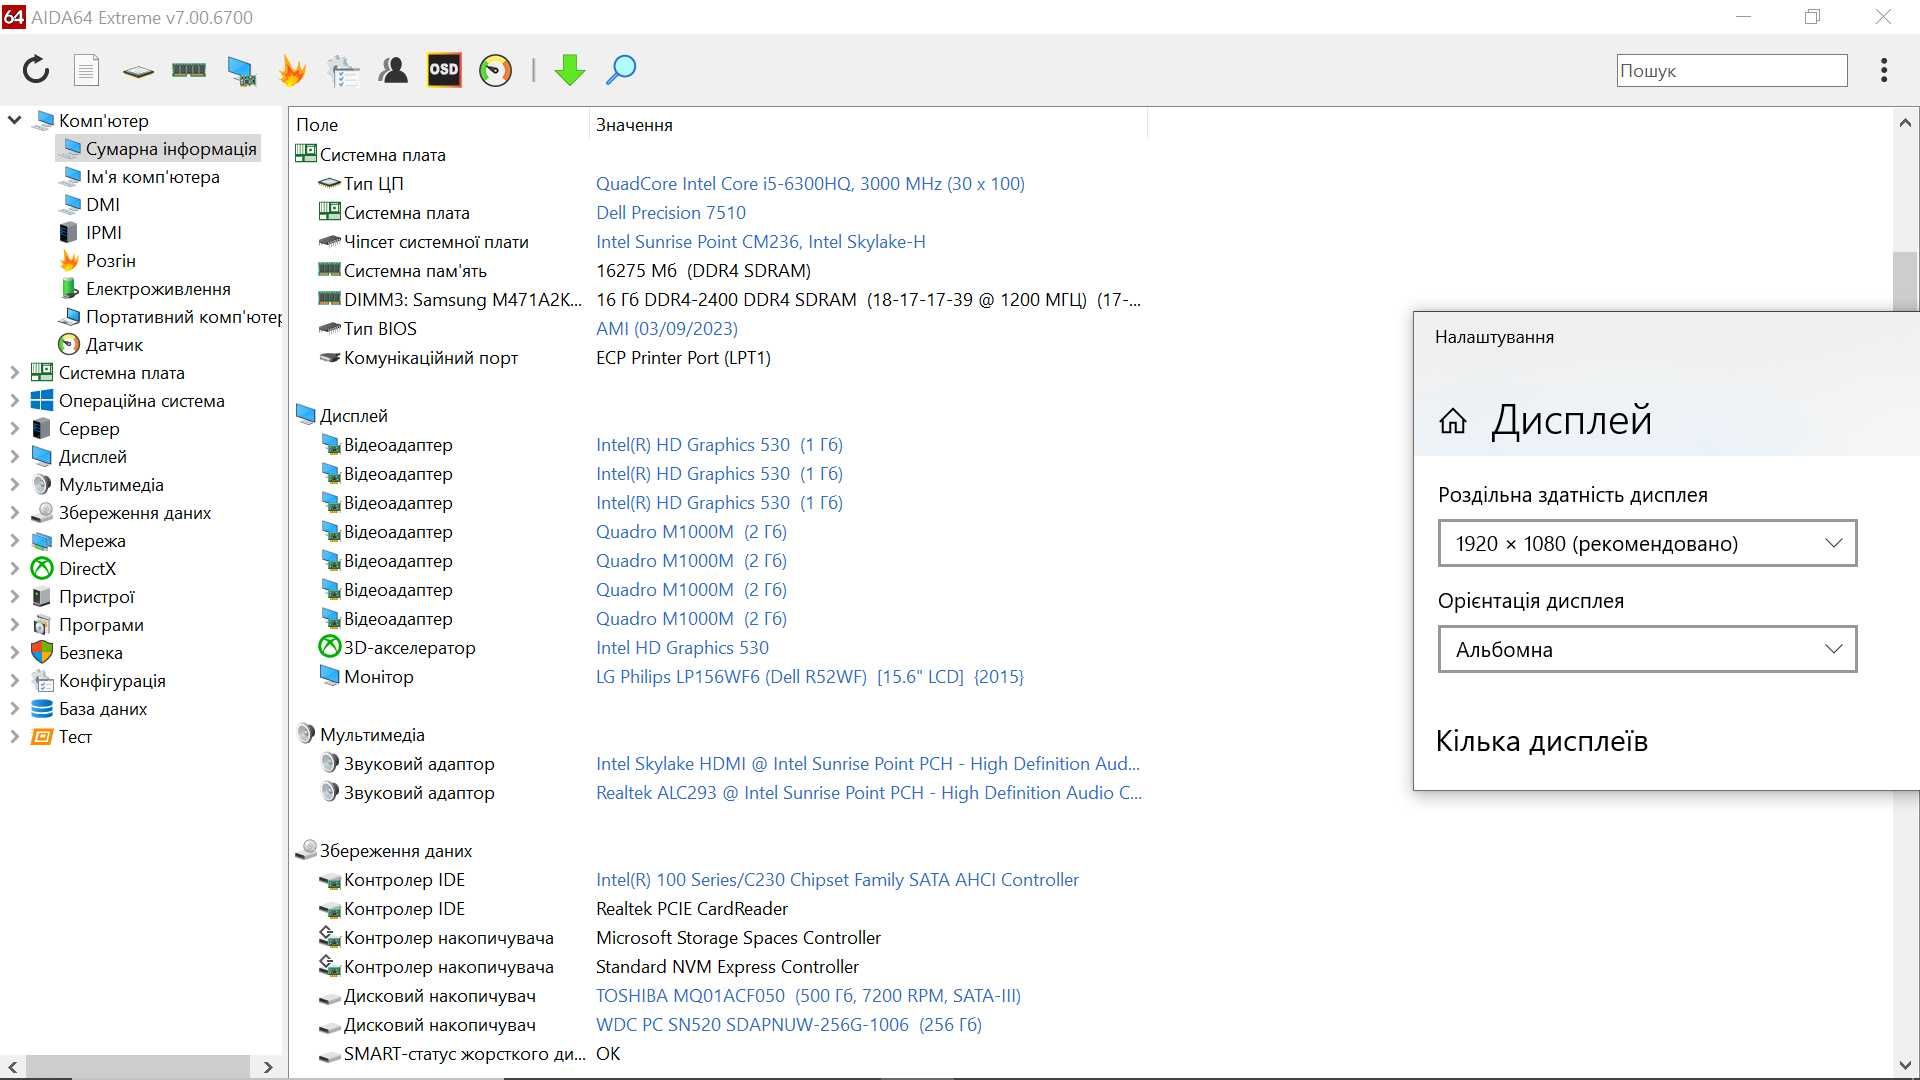The image size is (1920, 1080).
Task: Open the sensor gauge toolbar icon
Action: tap(495, 70)
